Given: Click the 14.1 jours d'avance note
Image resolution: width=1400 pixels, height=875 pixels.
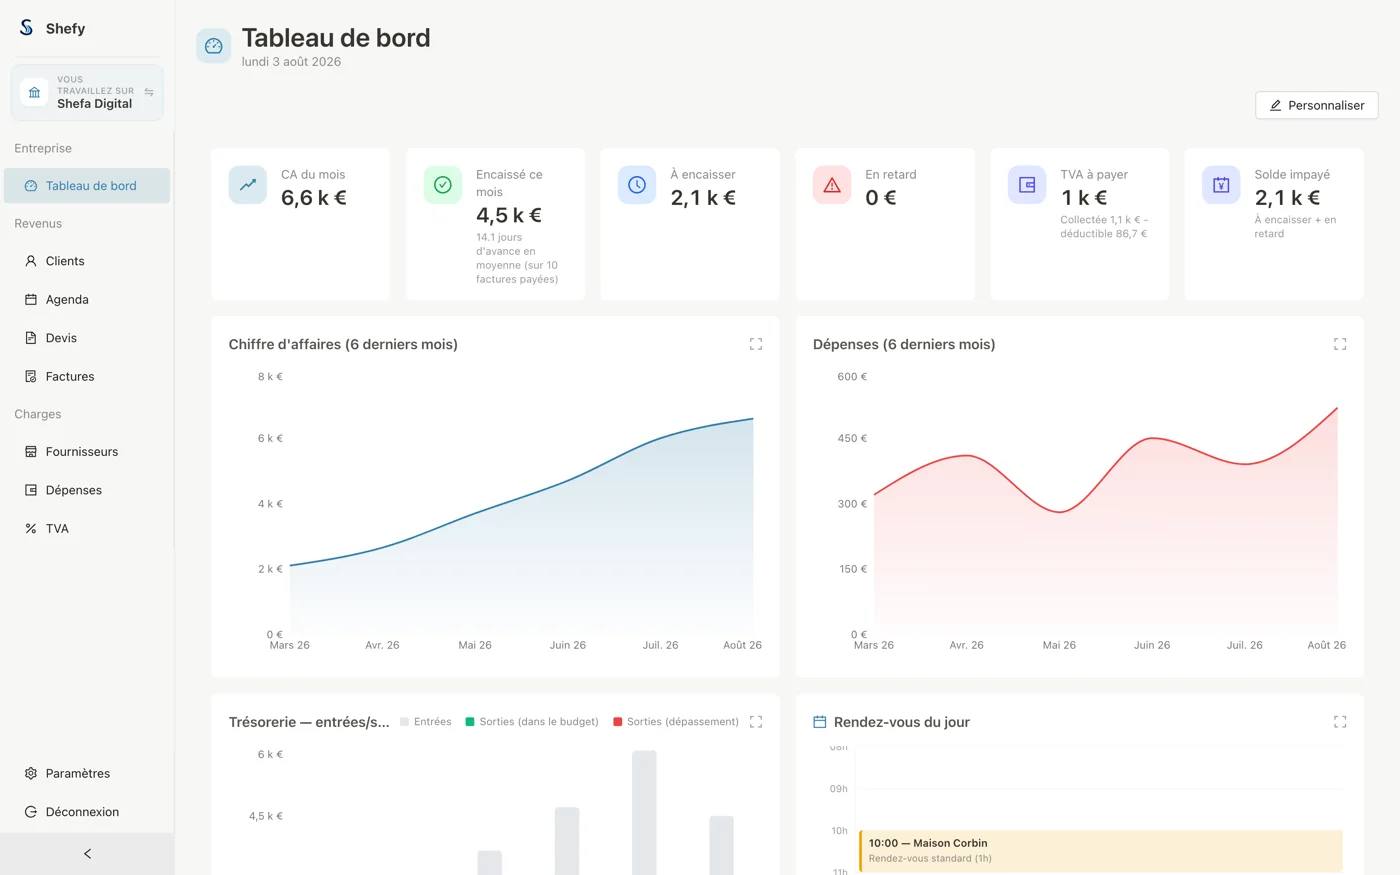Looking at the screenshot, I should click(x=517, y=258).
